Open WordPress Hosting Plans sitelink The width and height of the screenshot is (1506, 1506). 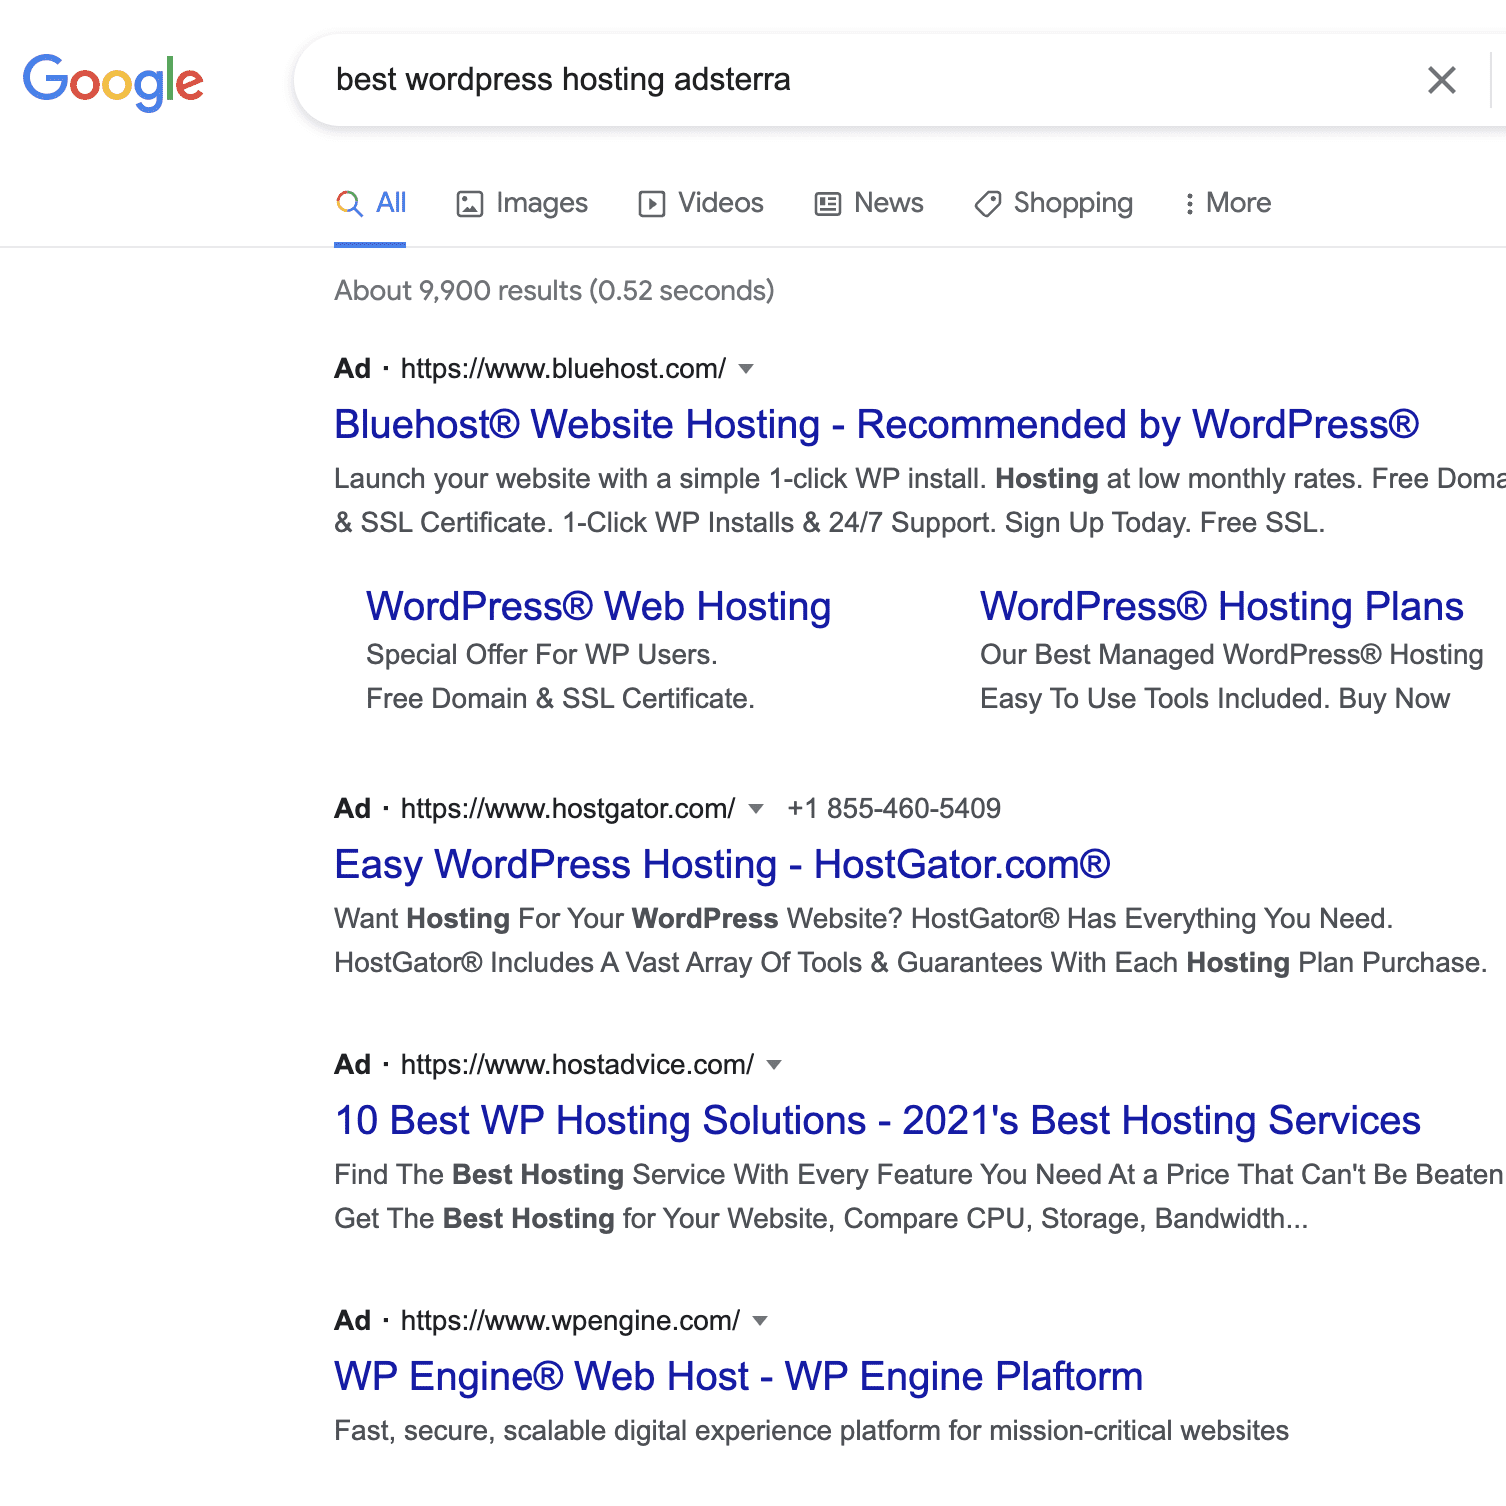tap(1222, 606)
